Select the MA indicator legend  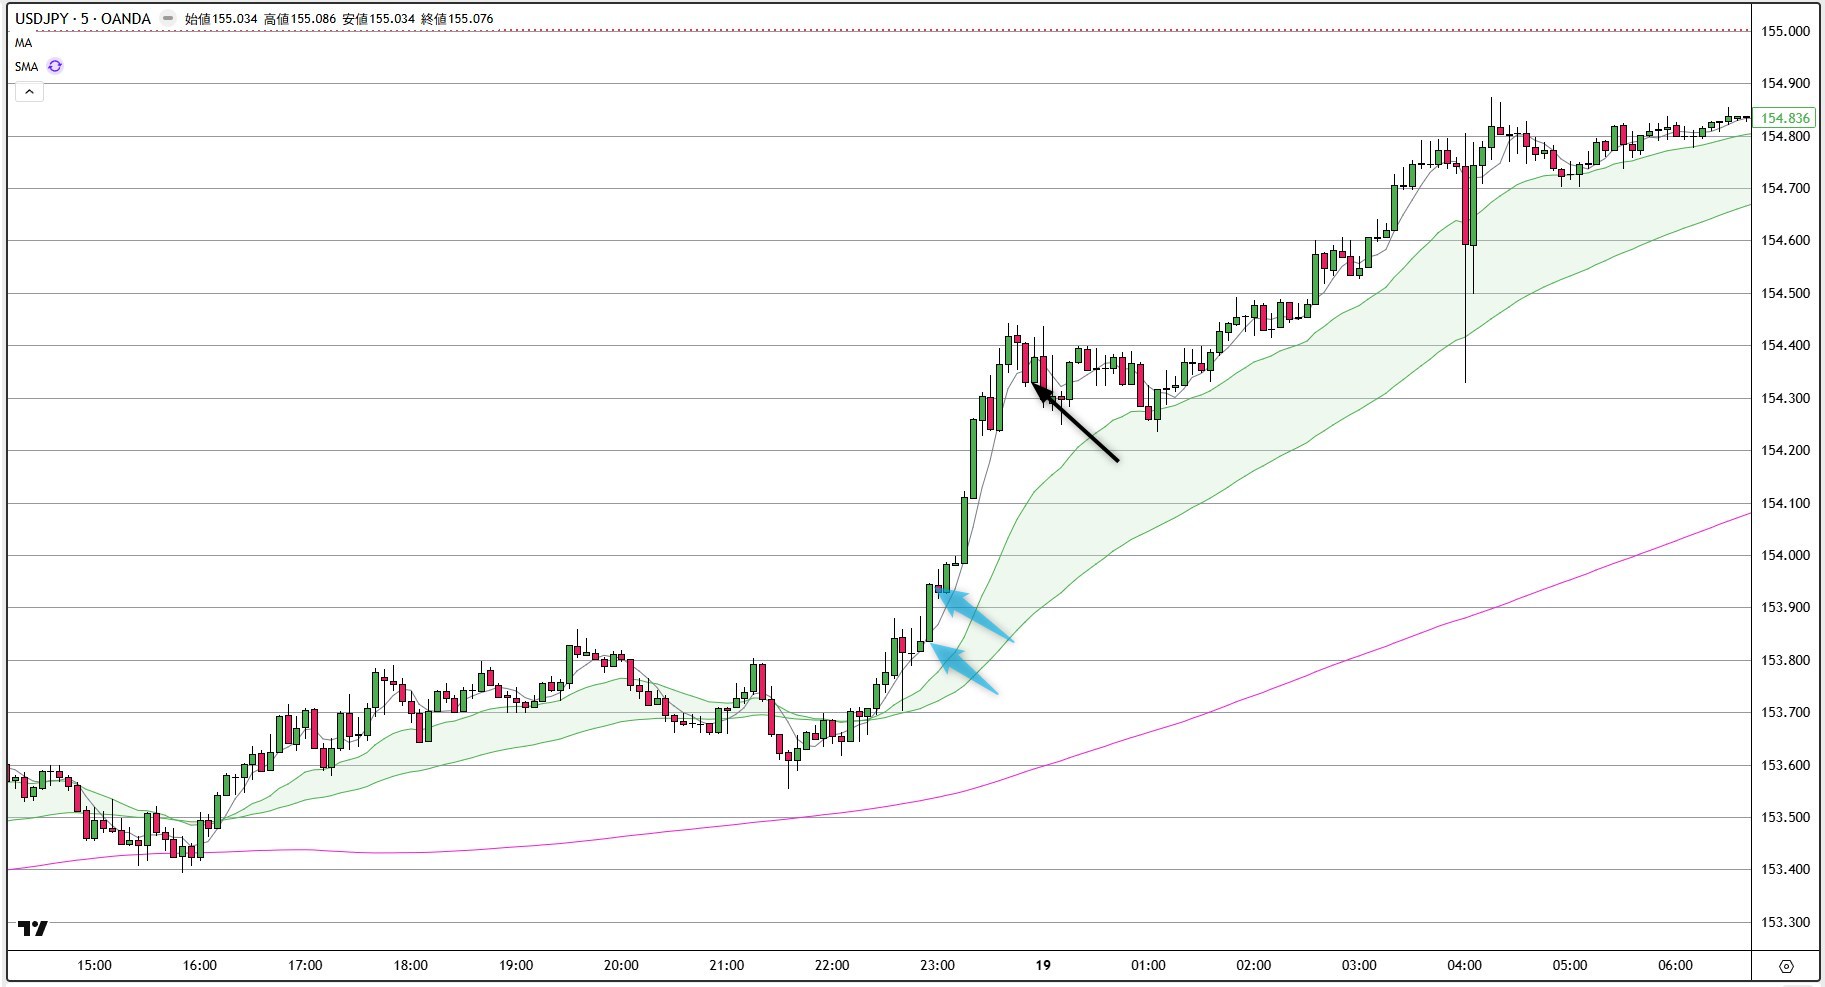point(23,42)
